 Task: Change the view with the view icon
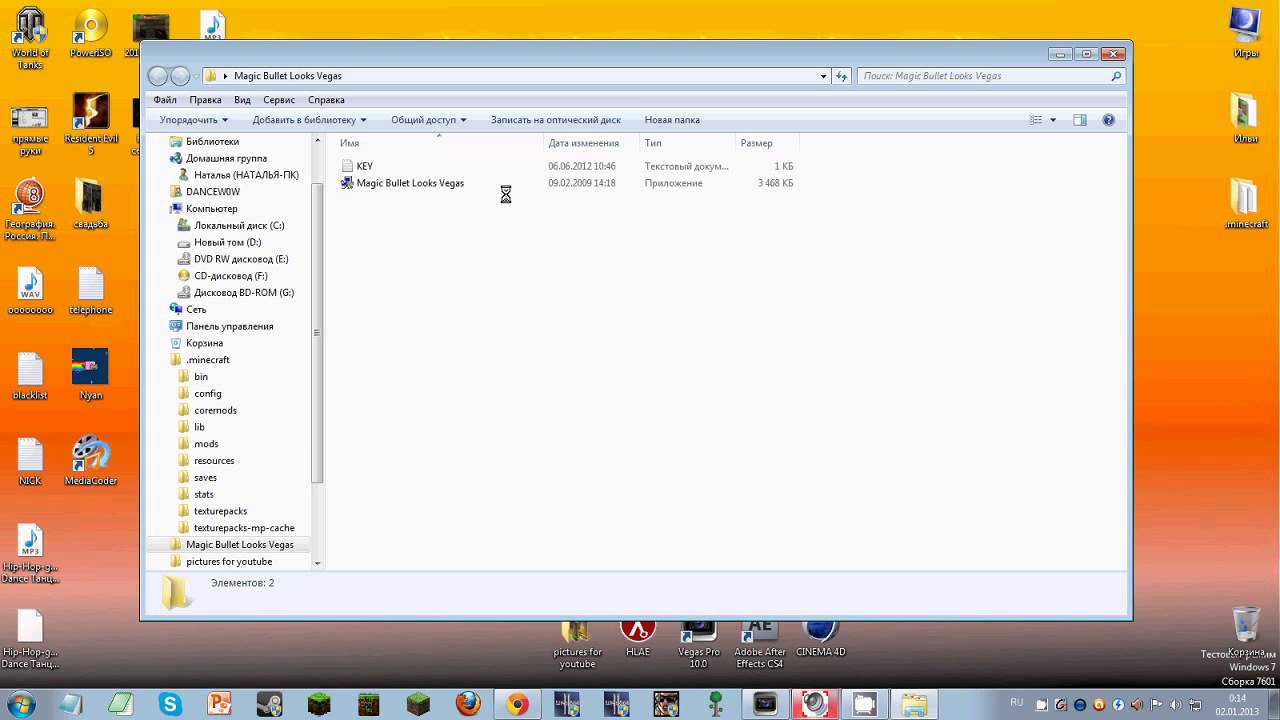(x=1036, y=120)
